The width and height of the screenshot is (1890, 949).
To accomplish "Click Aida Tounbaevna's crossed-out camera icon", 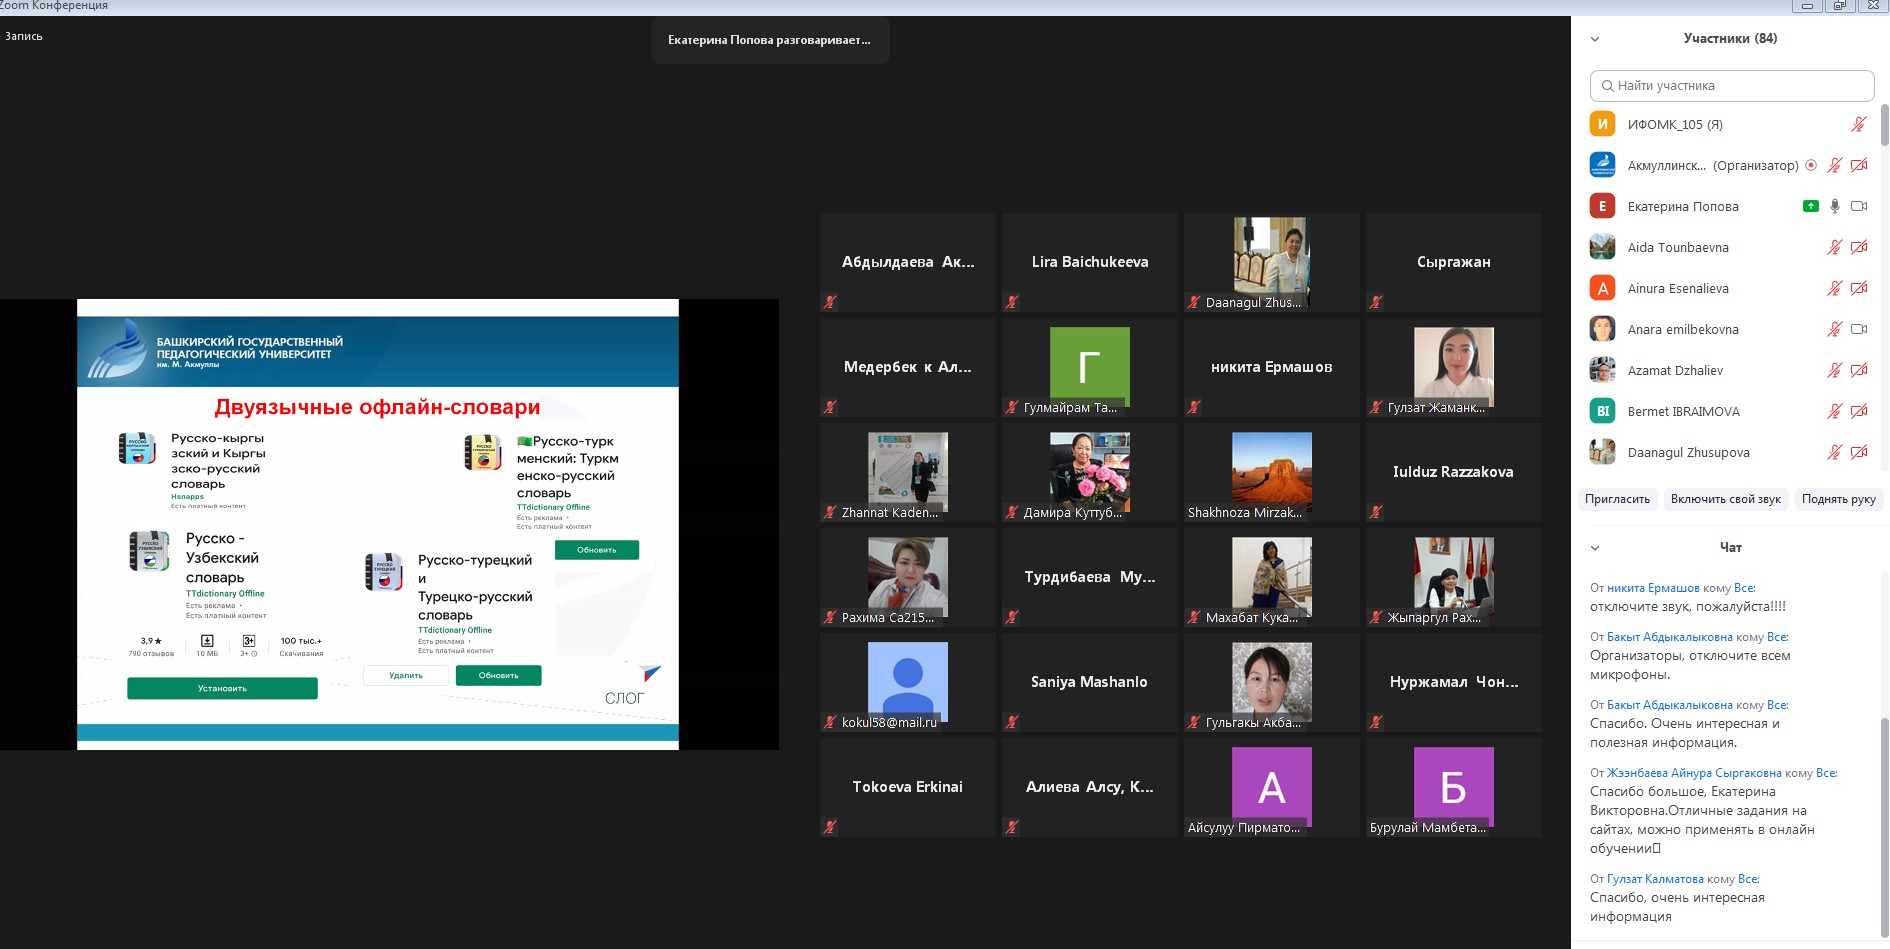I will tap(1859, 248).
